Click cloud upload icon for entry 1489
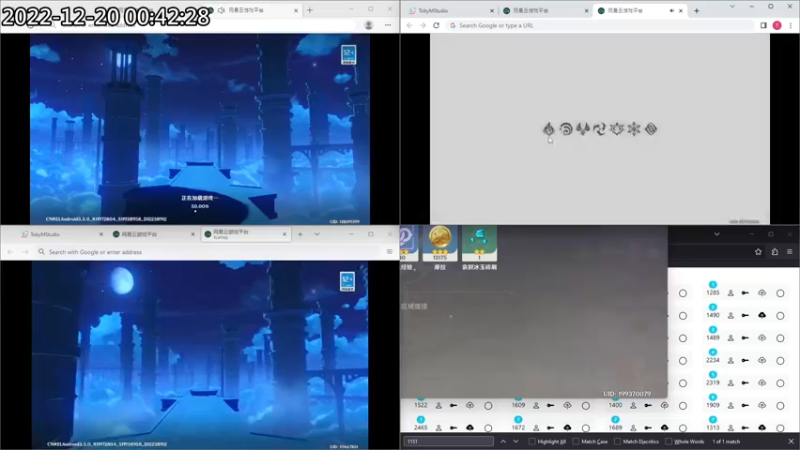The width and height of the screenshot is (800, 450). 762,338
